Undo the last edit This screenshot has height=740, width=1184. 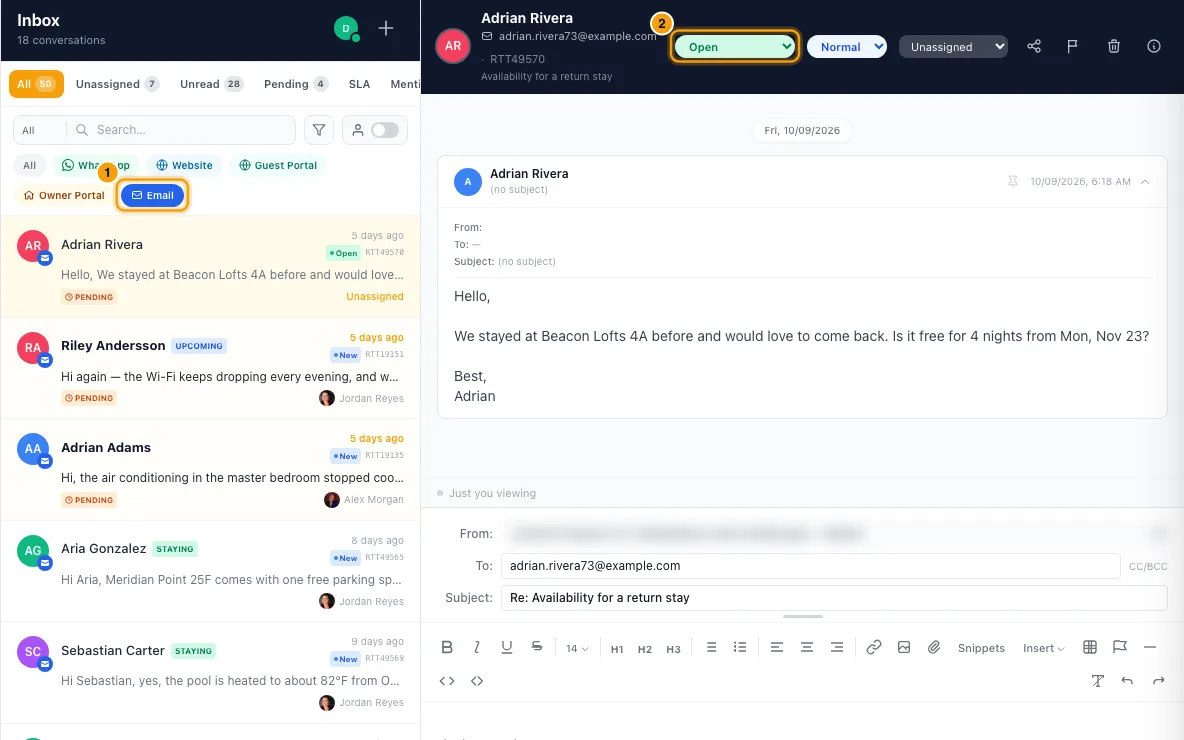[1127, 680]
